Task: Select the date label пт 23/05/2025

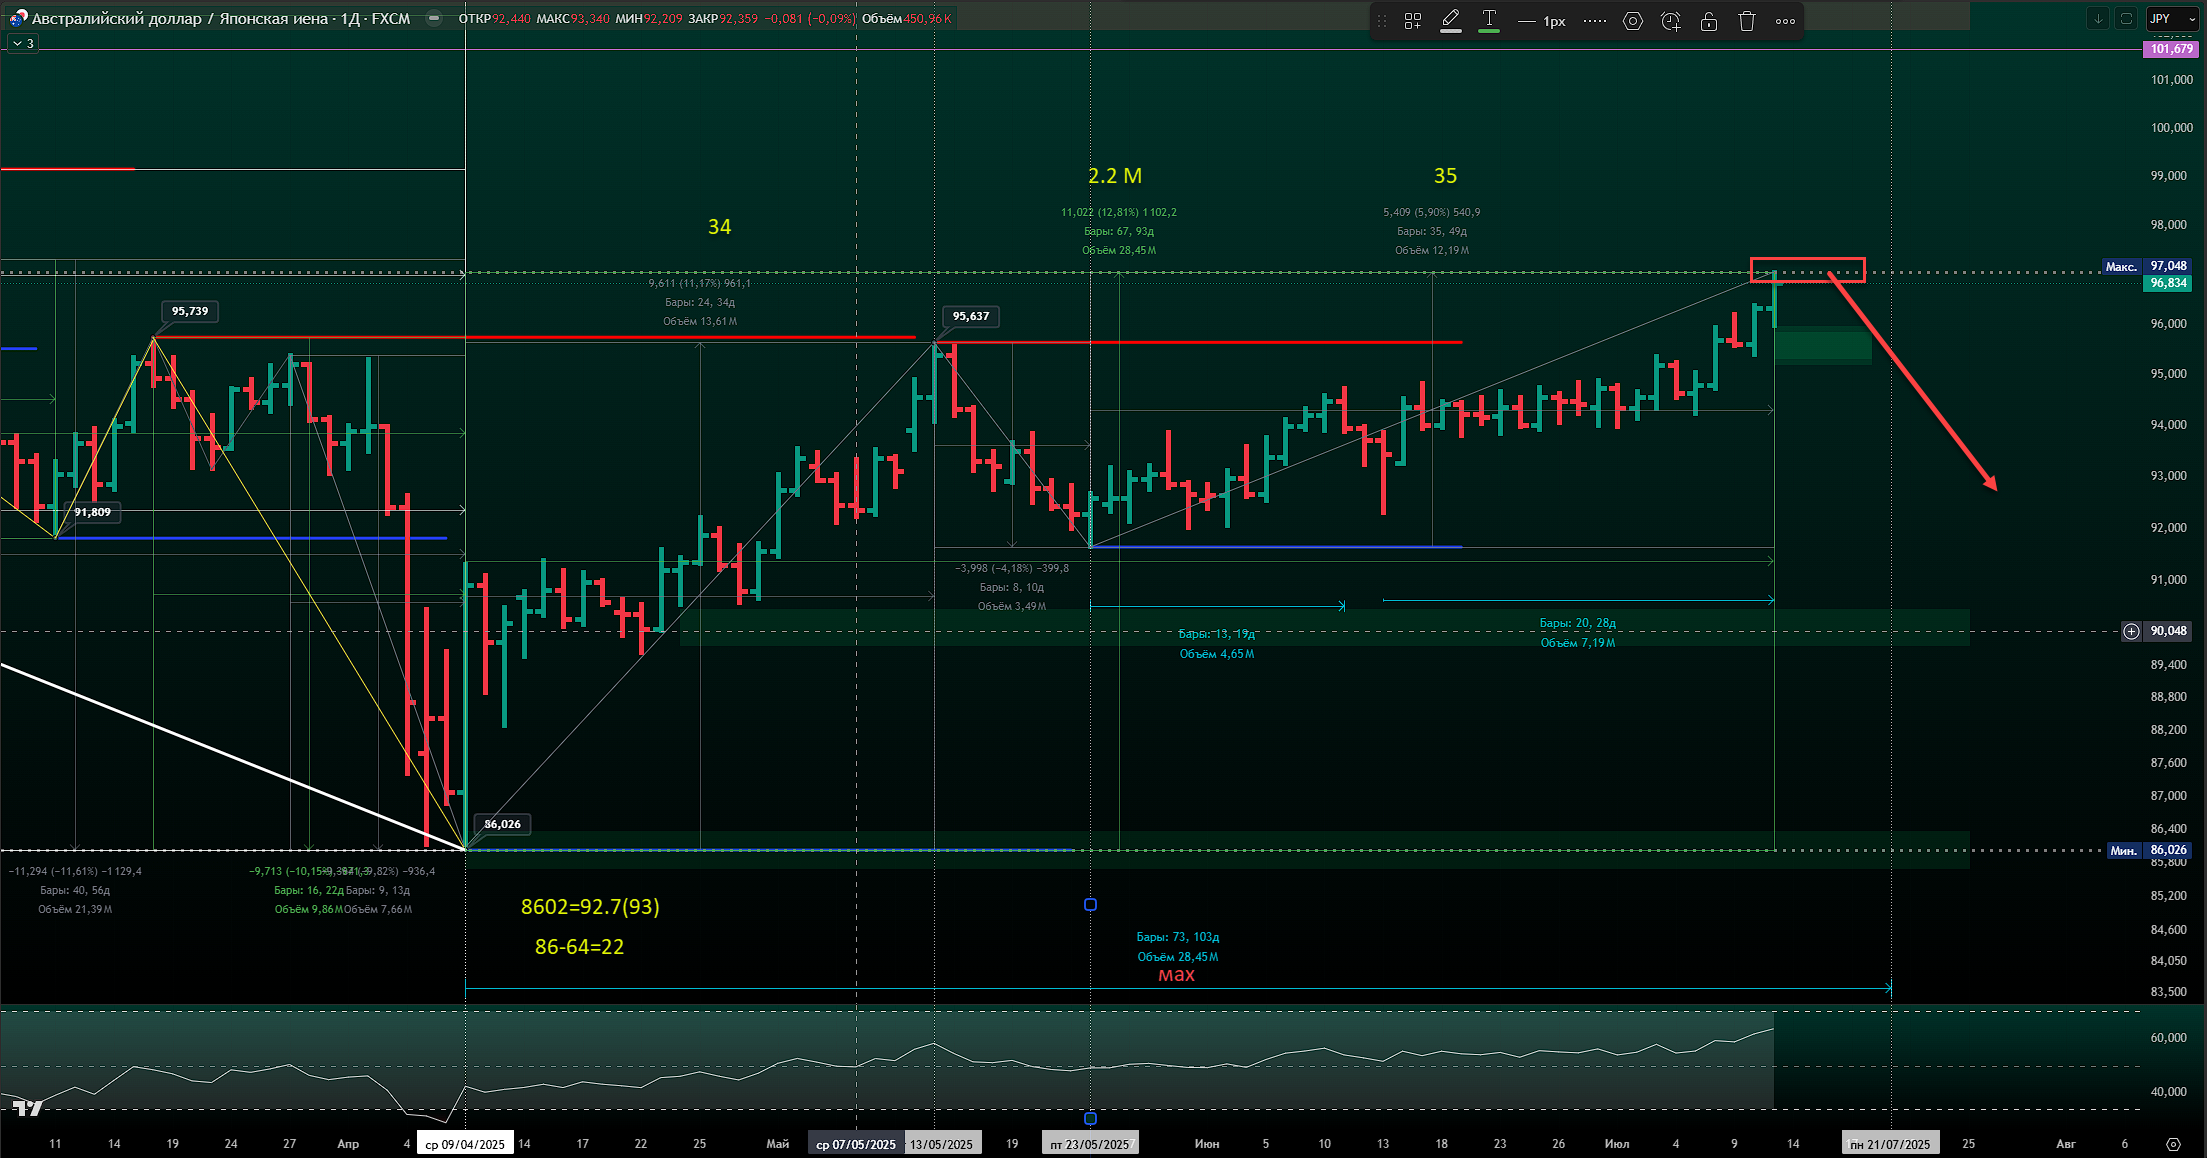Action: tap(1090, 1144)
